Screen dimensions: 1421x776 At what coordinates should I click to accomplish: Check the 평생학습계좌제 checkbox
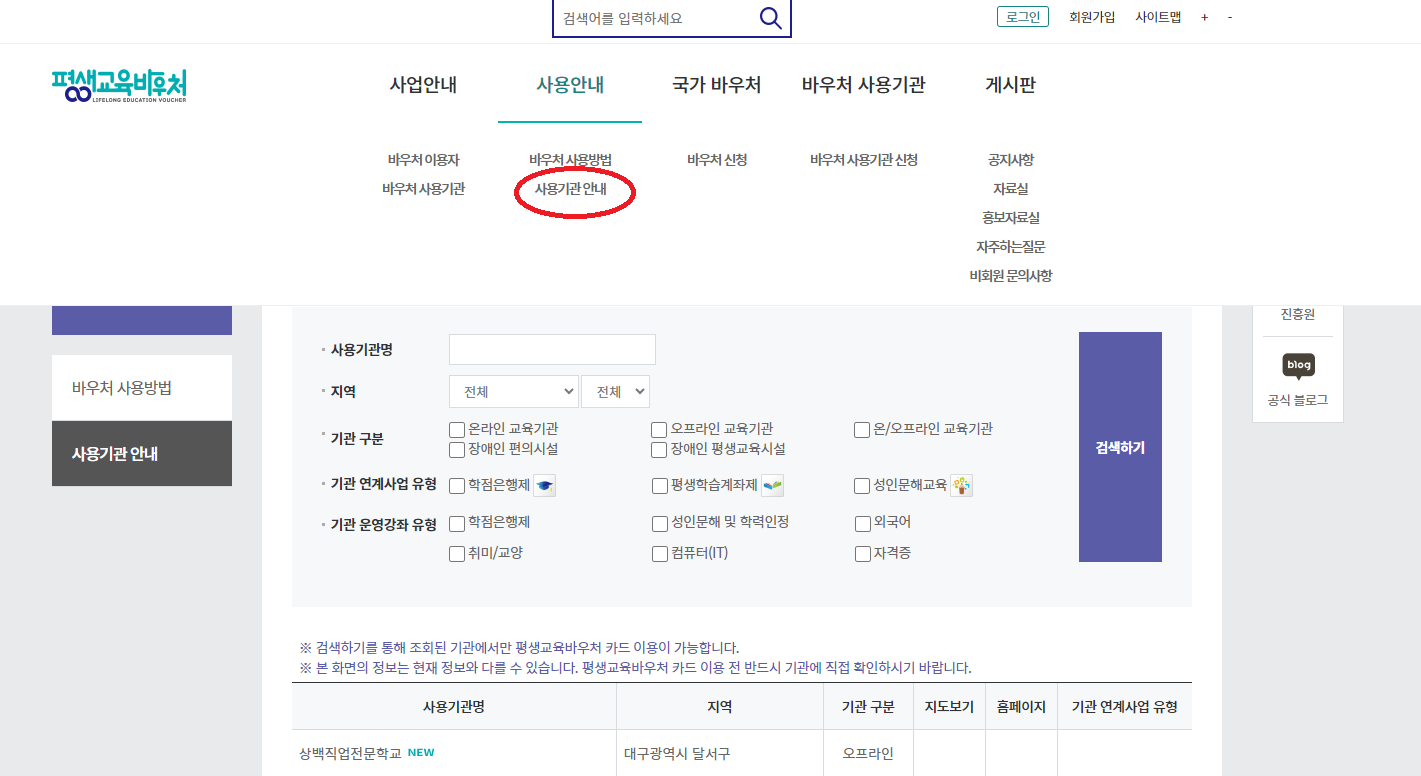660,486
